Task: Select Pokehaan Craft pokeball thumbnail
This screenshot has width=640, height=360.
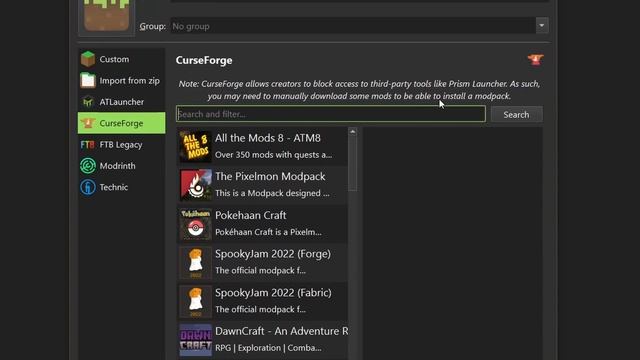Action: (196, 224)
